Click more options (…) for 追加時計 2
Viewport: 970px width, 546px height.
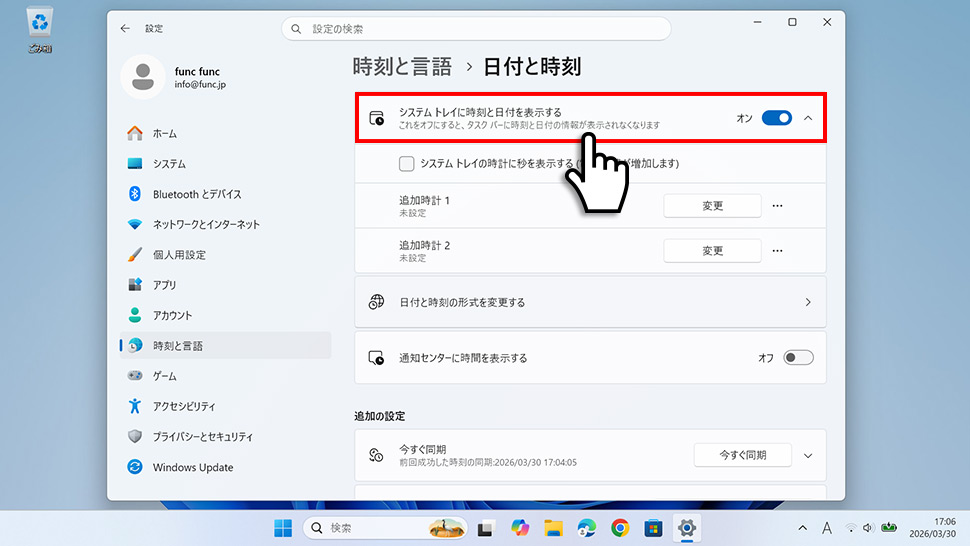click(777, 251)
